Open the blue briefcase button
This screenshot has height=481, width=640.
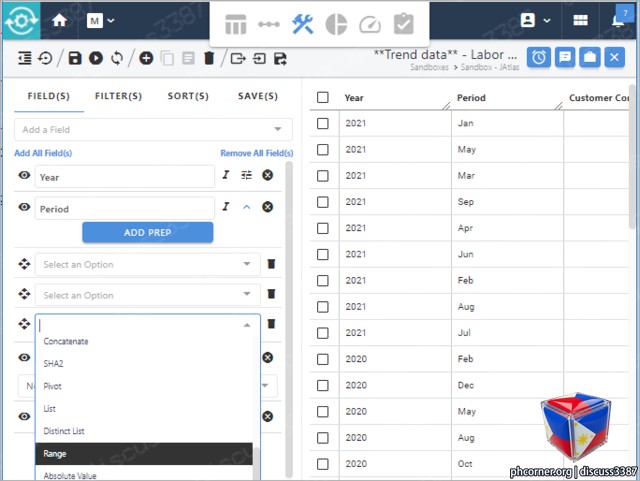point(590,57)
